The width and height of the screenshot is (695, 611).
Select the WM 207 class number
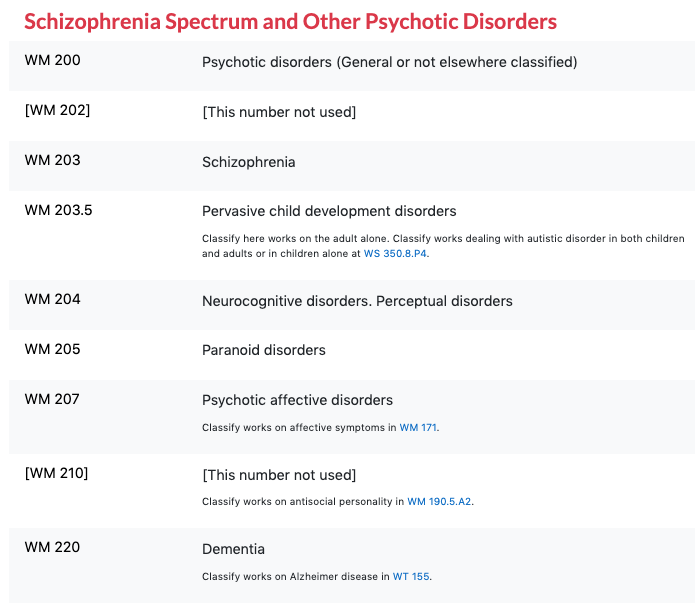pyautogui.click(x=52, y=399)
